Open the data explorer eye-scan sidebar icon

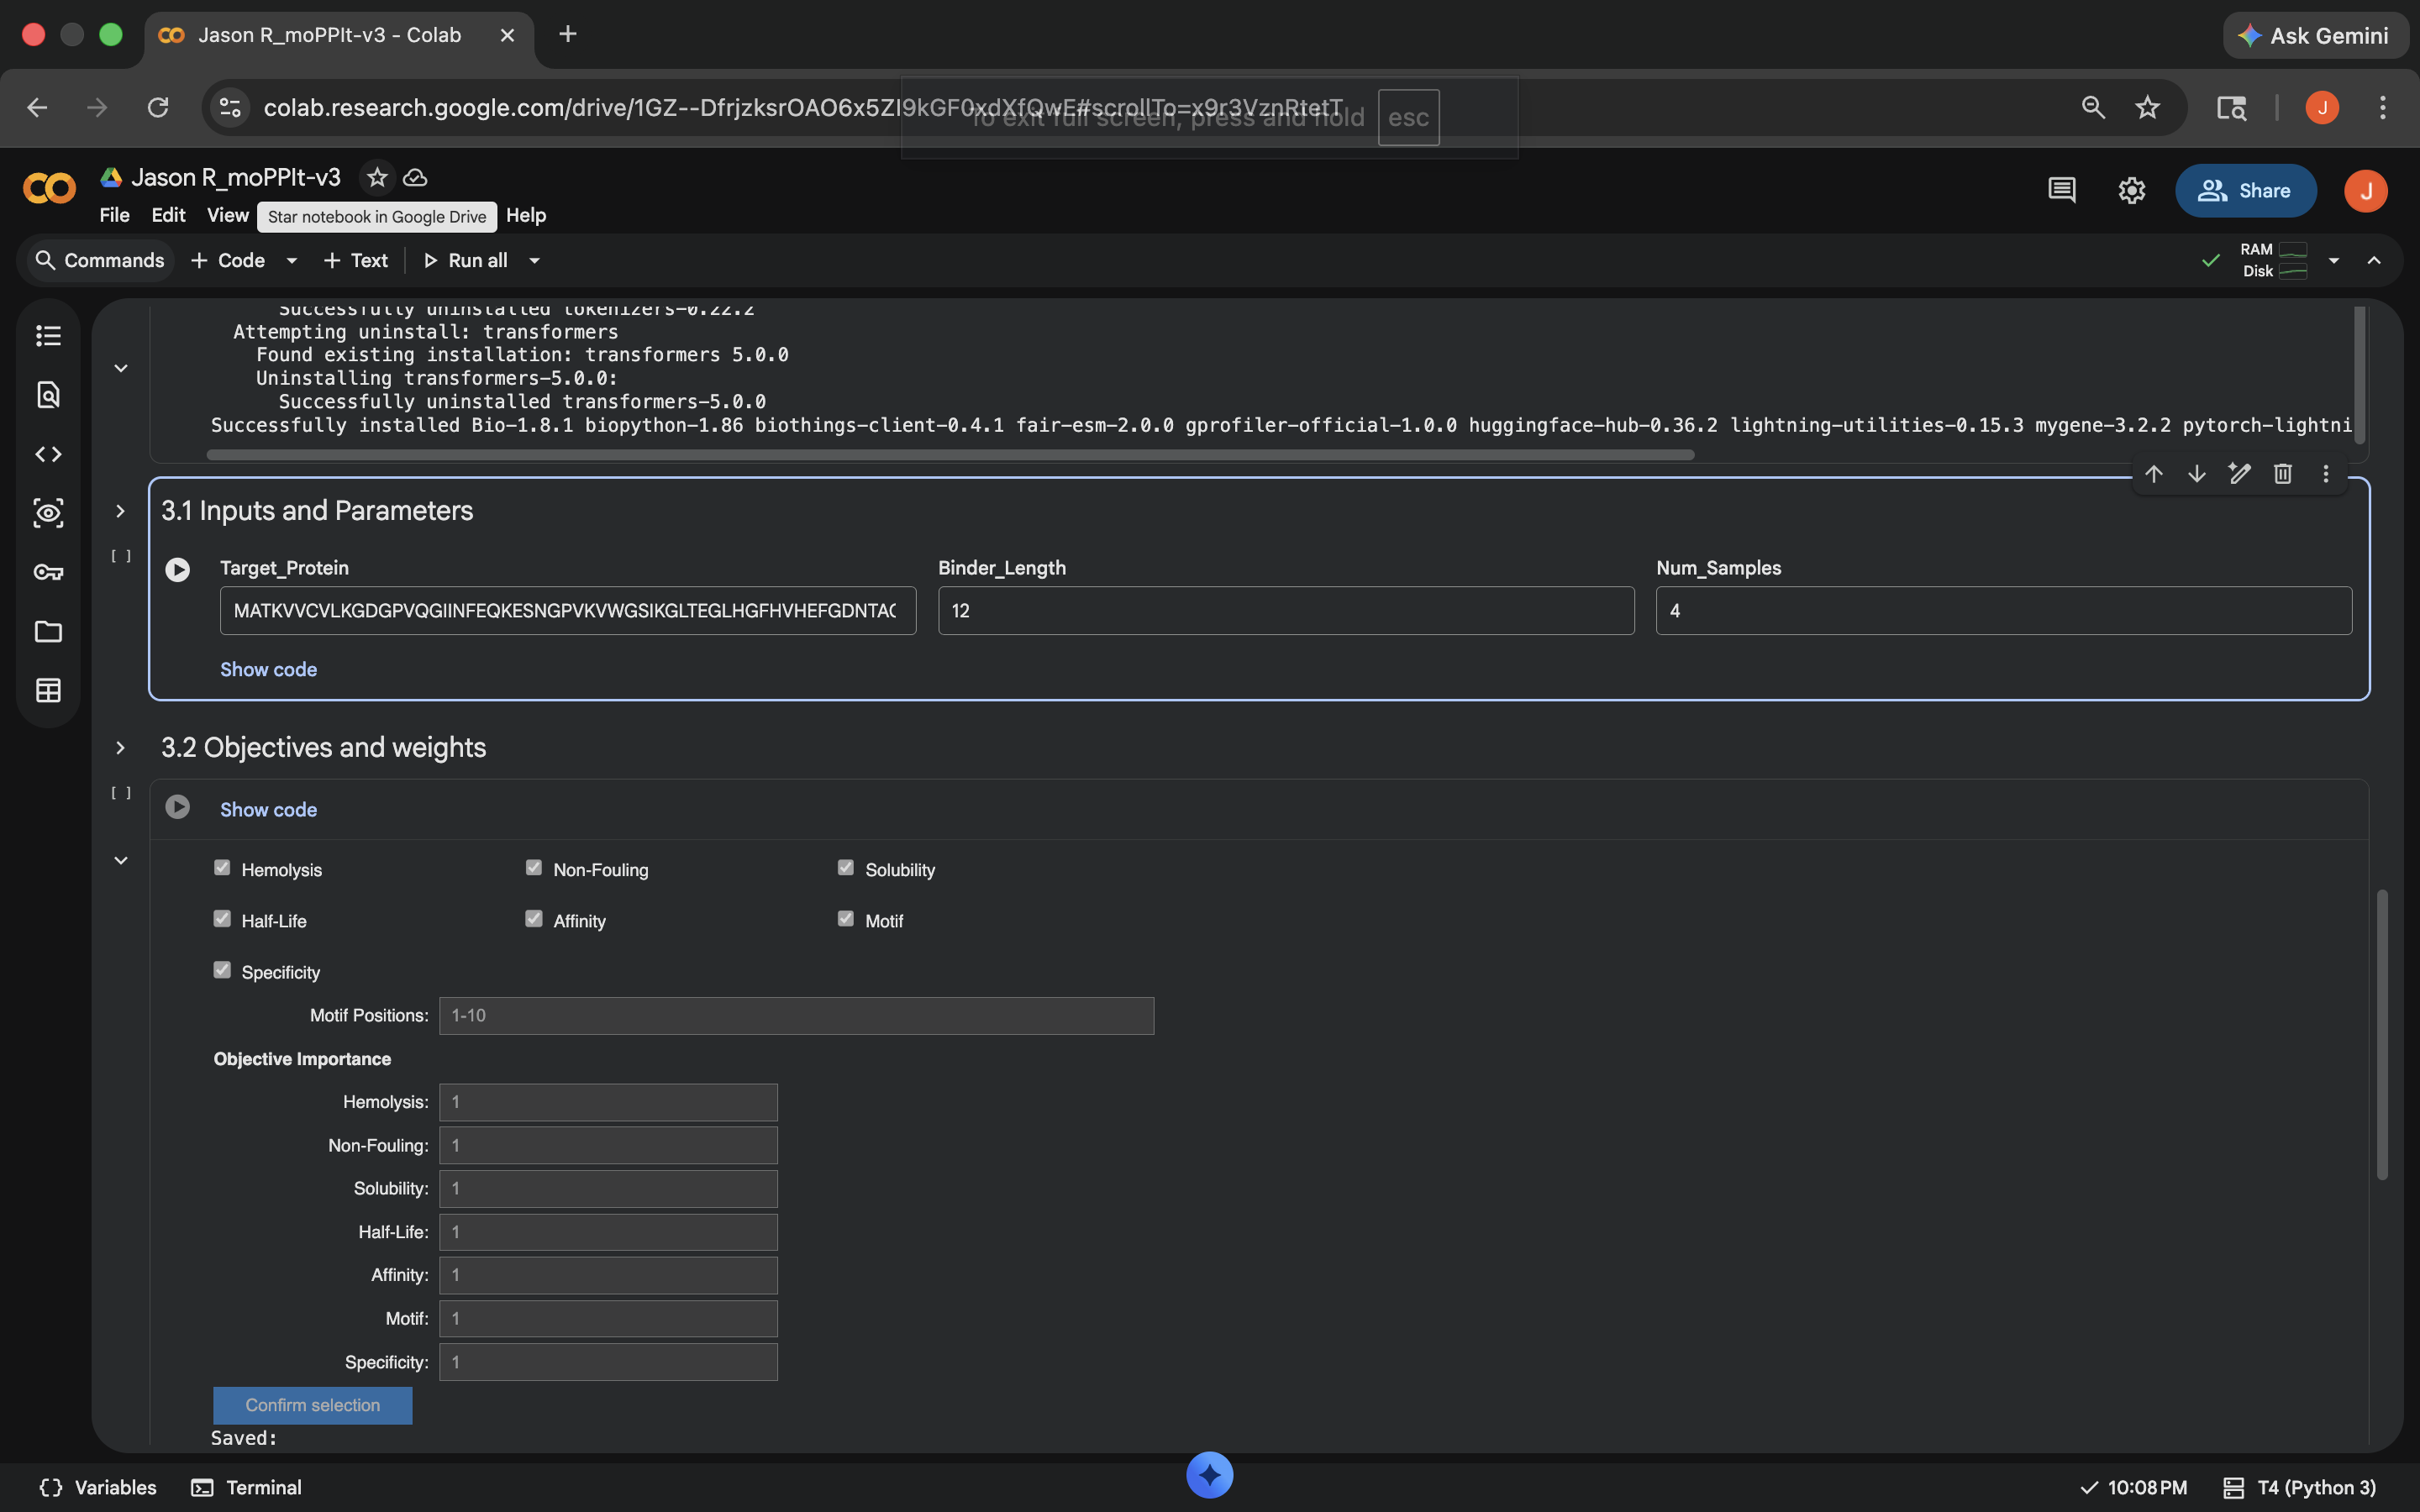click(48, 513)
